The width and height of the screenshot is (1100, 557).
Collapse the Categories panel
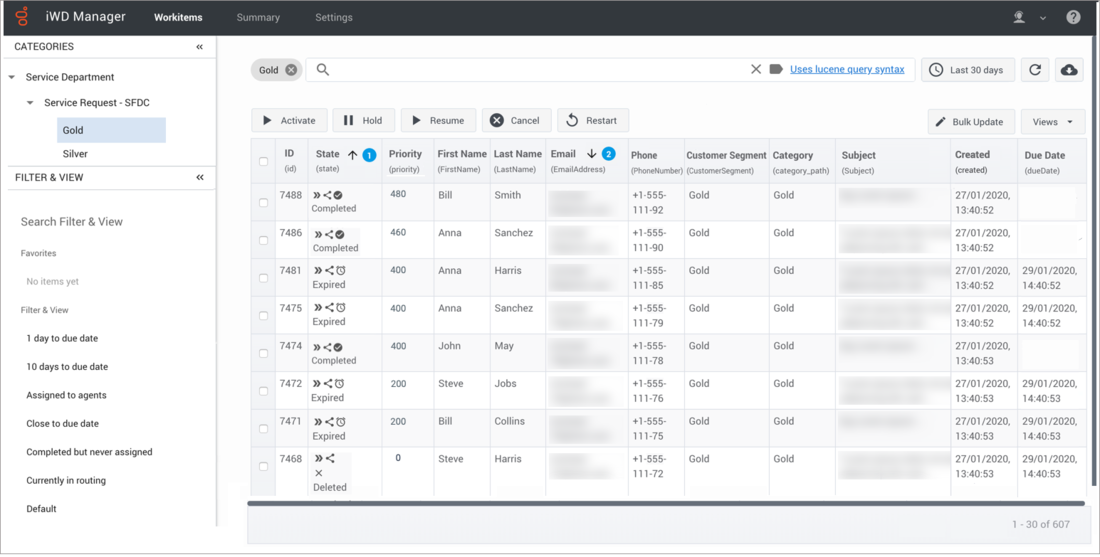199,47
